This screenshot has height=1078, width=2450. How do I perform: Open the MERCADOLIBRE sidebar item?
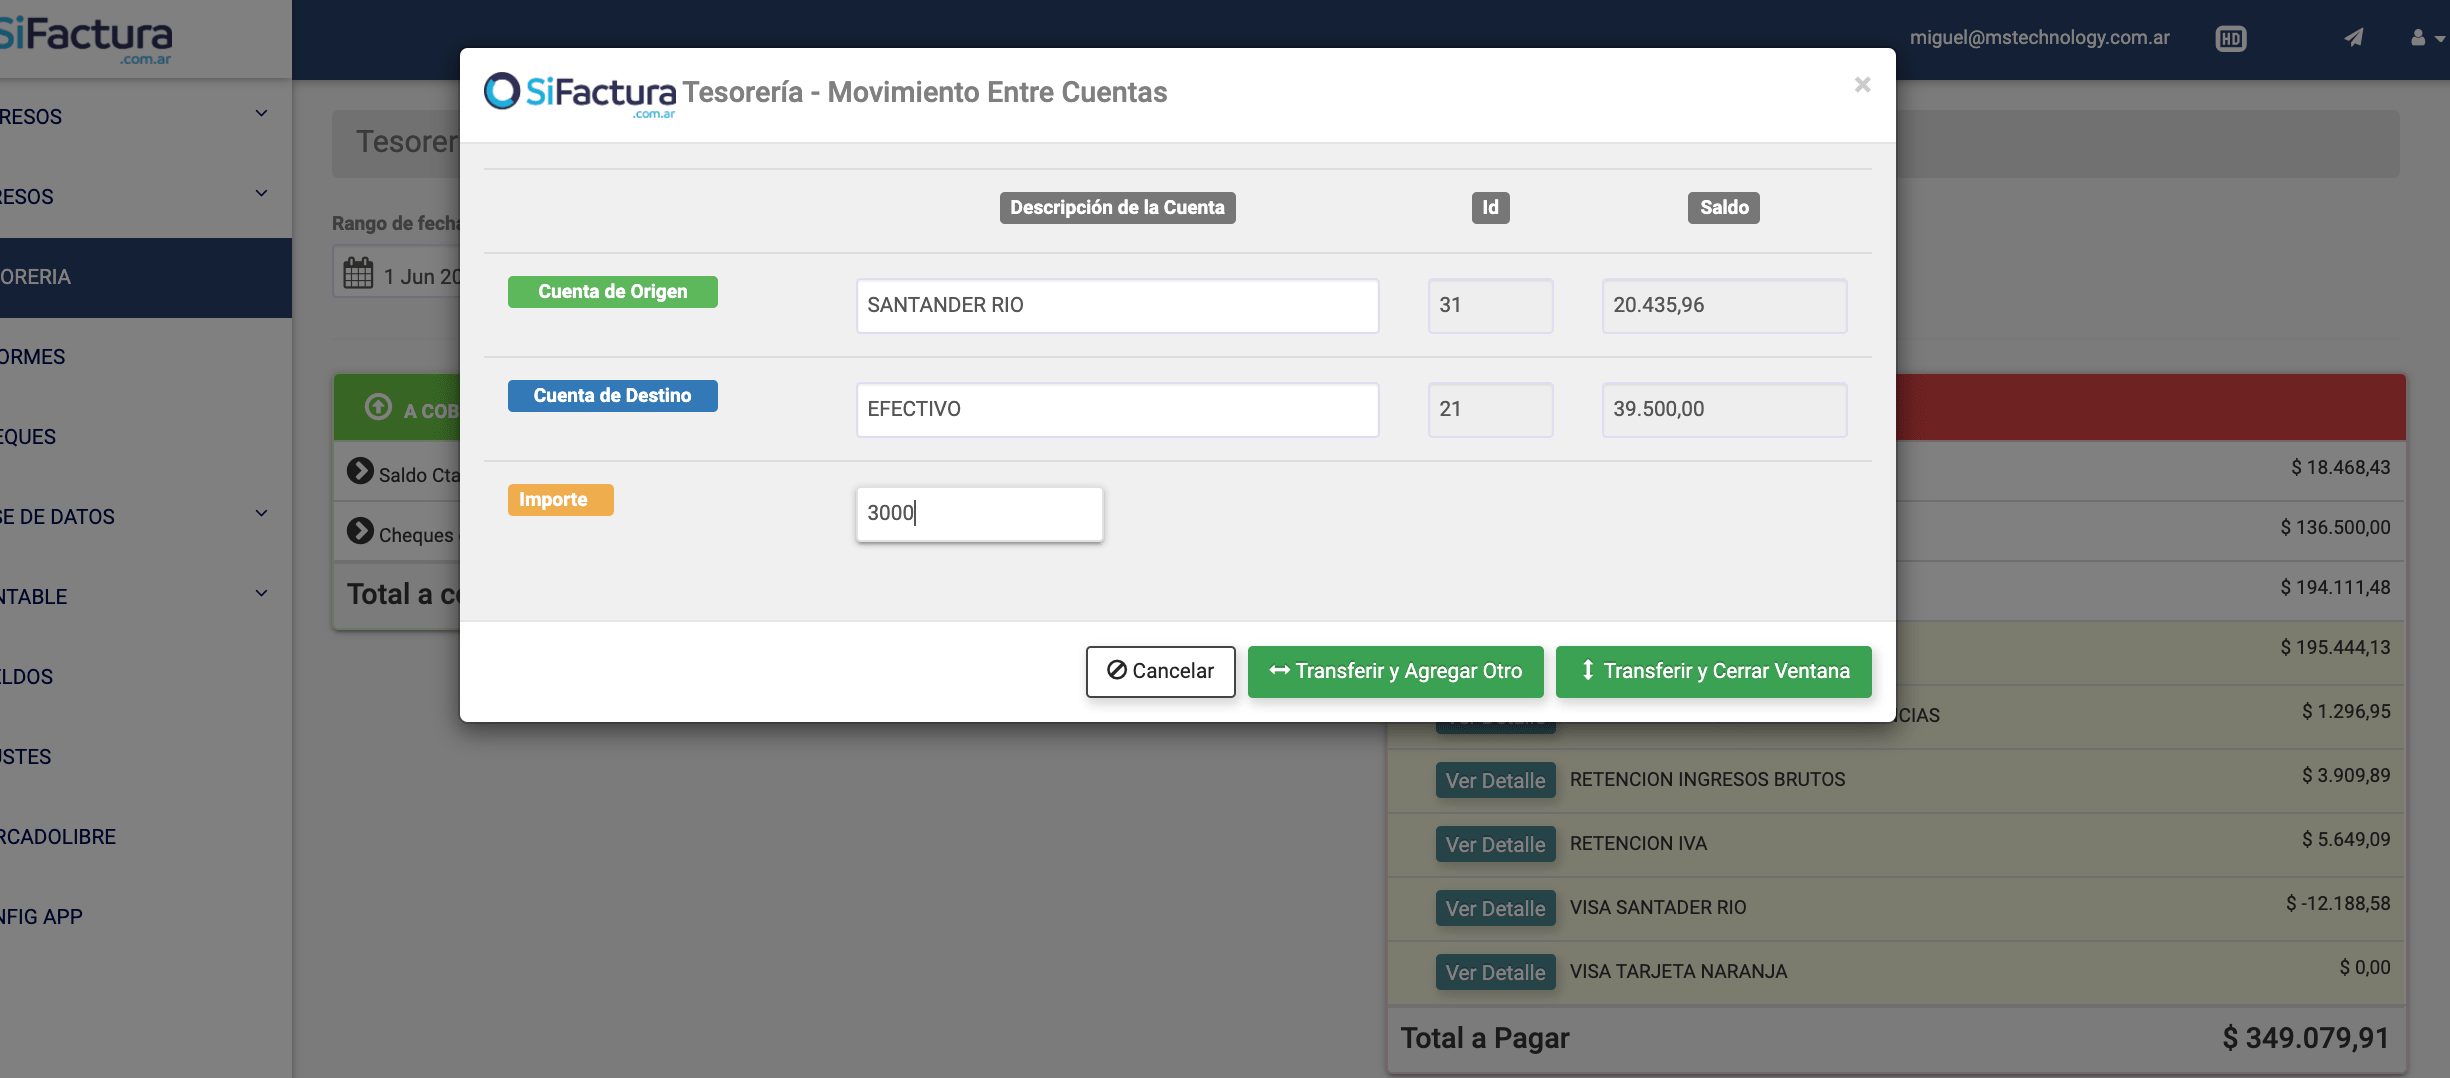click(58, 837)
